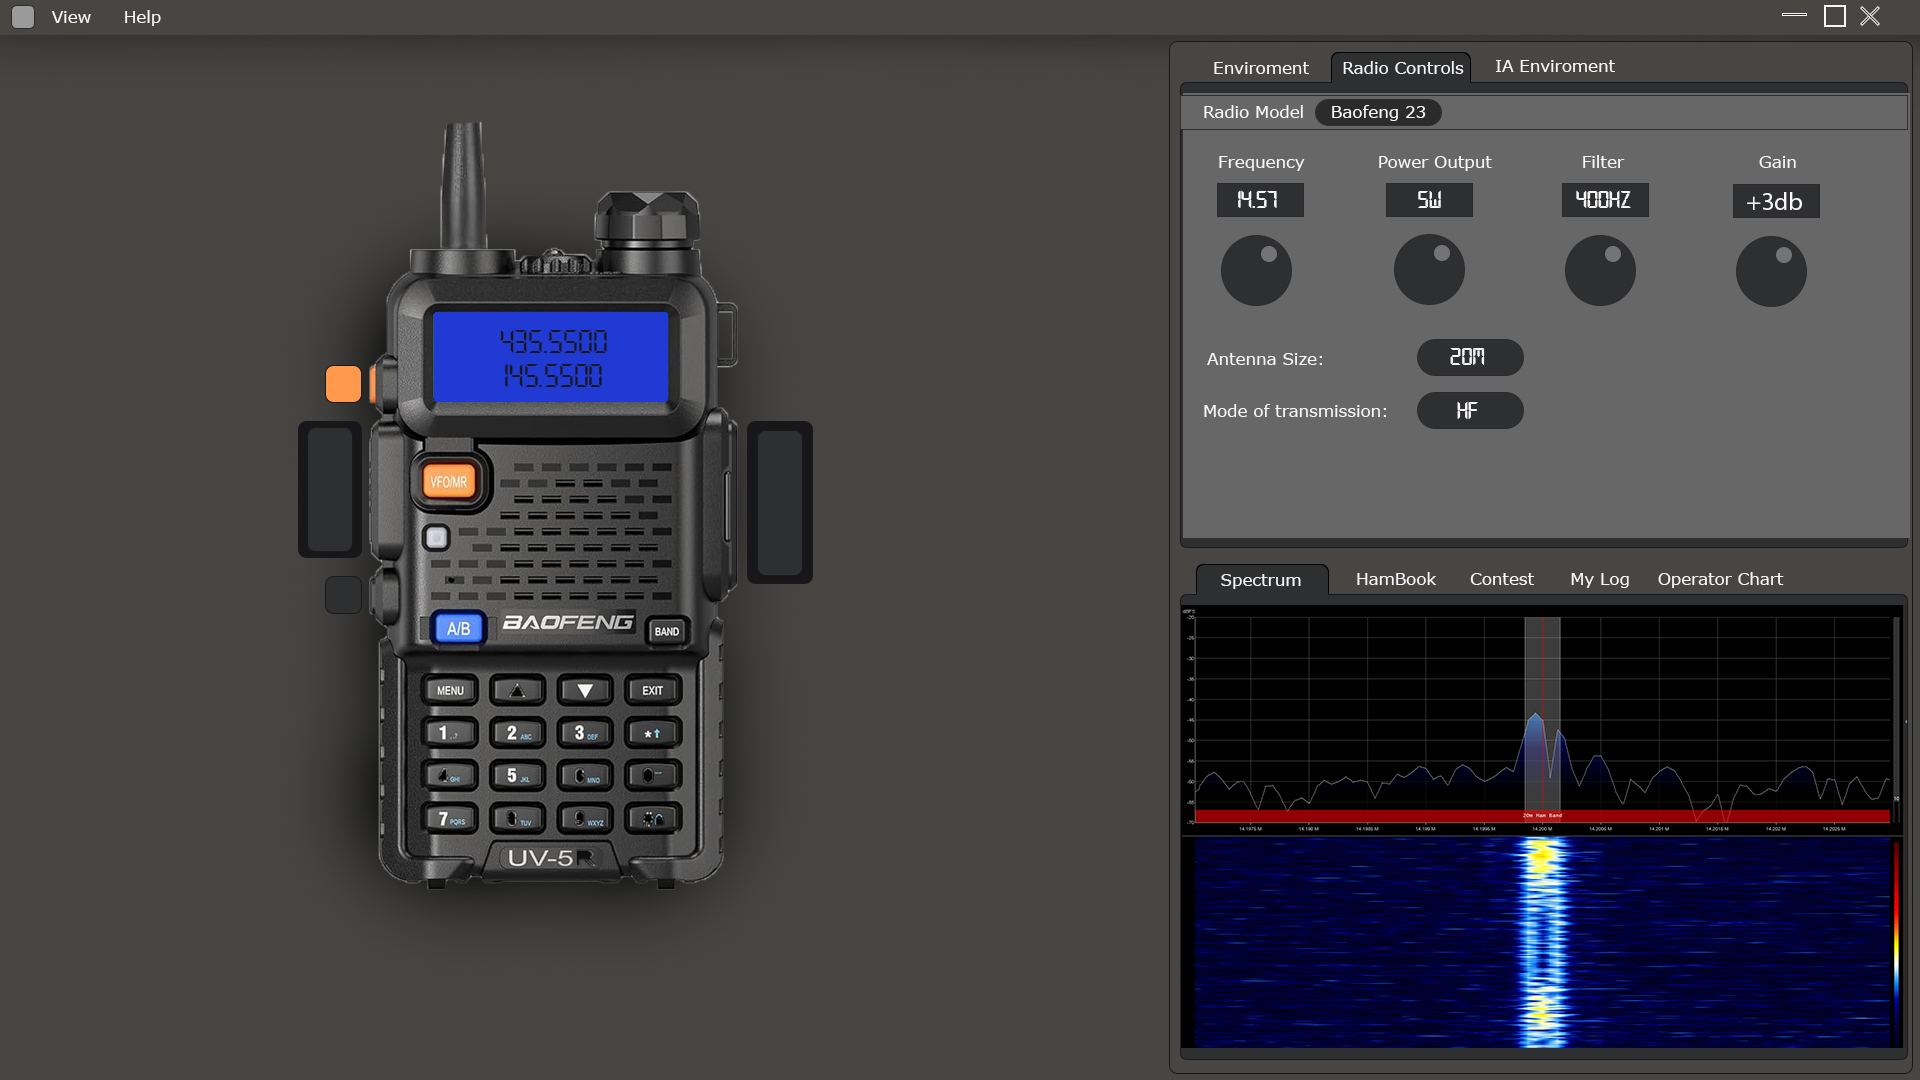Click the left side PTT panel

click(x=330, y=490)
